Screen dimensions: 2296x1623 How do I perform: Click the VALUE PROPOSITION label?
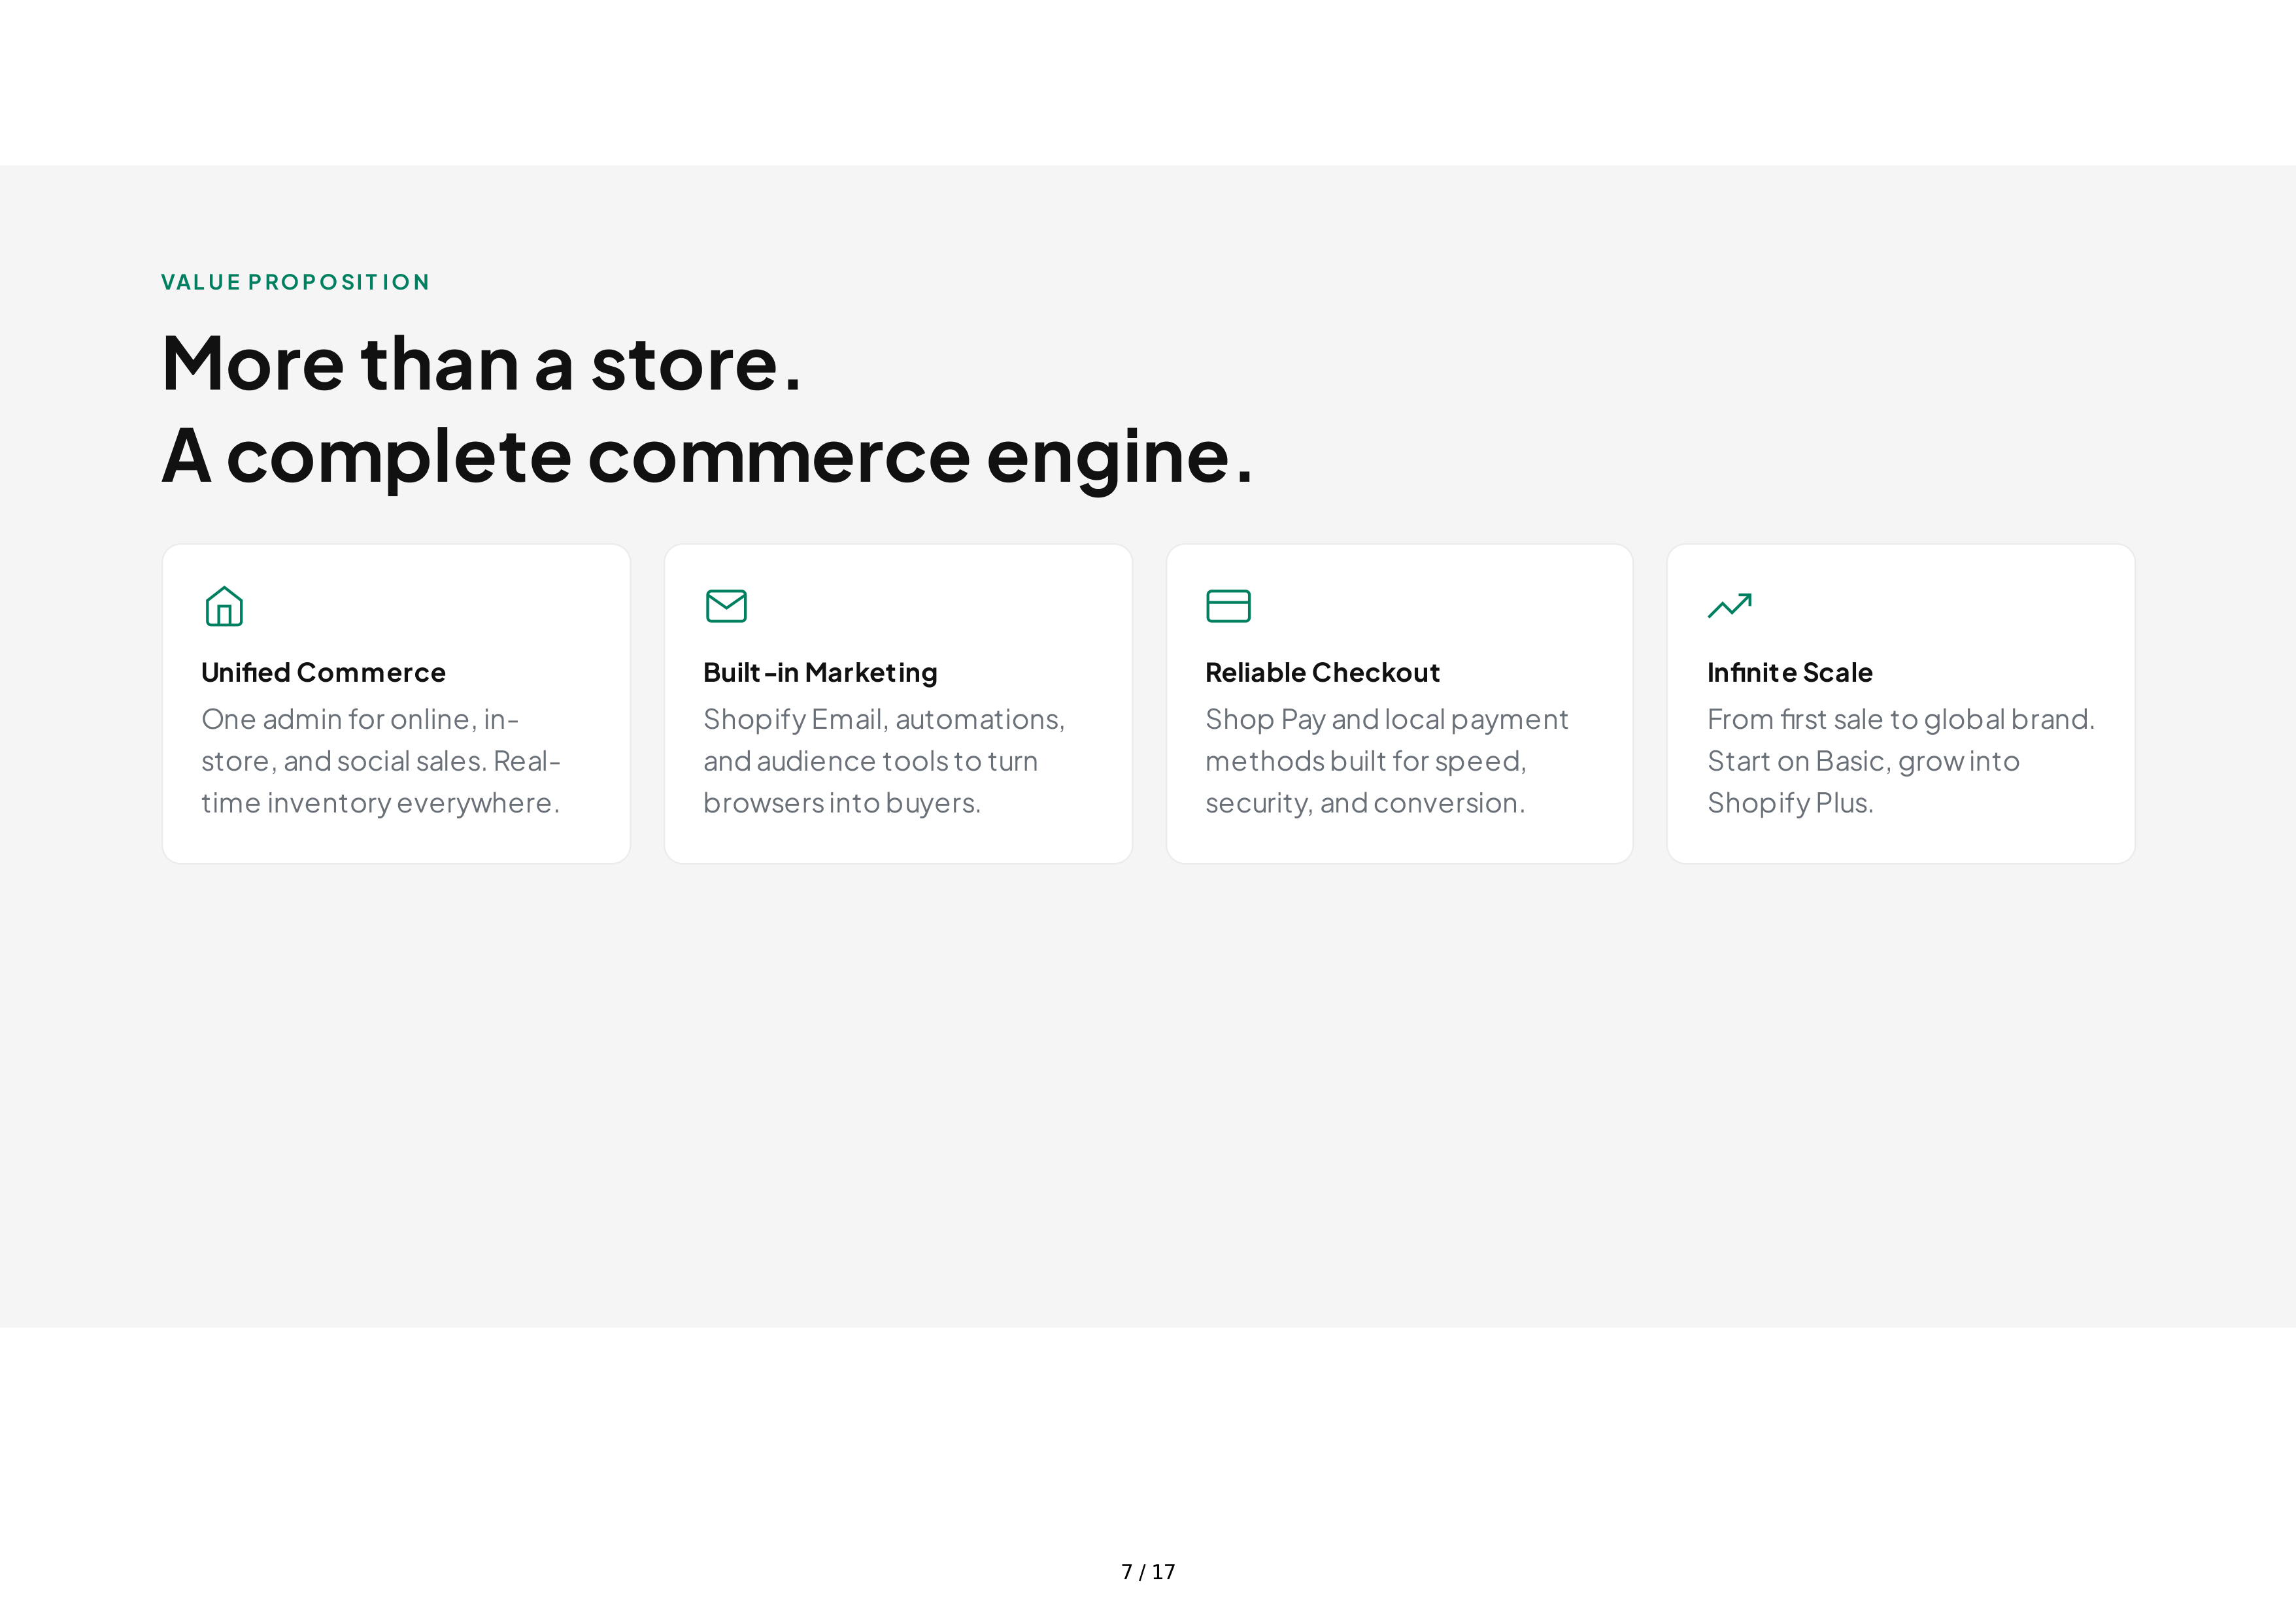[x=295, y=282]
